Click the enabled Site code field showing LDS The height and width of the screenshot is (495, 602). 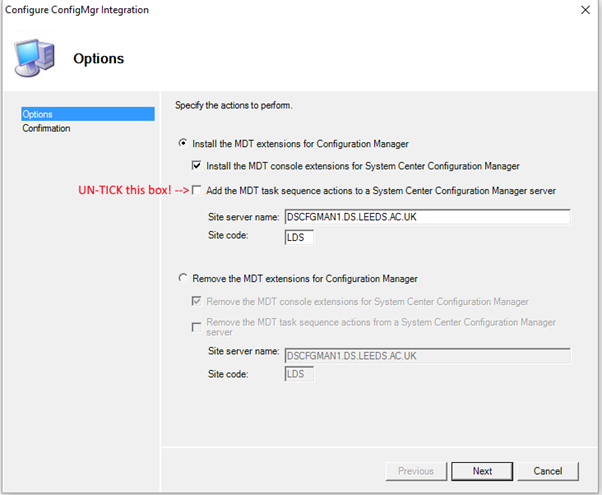click(299, 237)
